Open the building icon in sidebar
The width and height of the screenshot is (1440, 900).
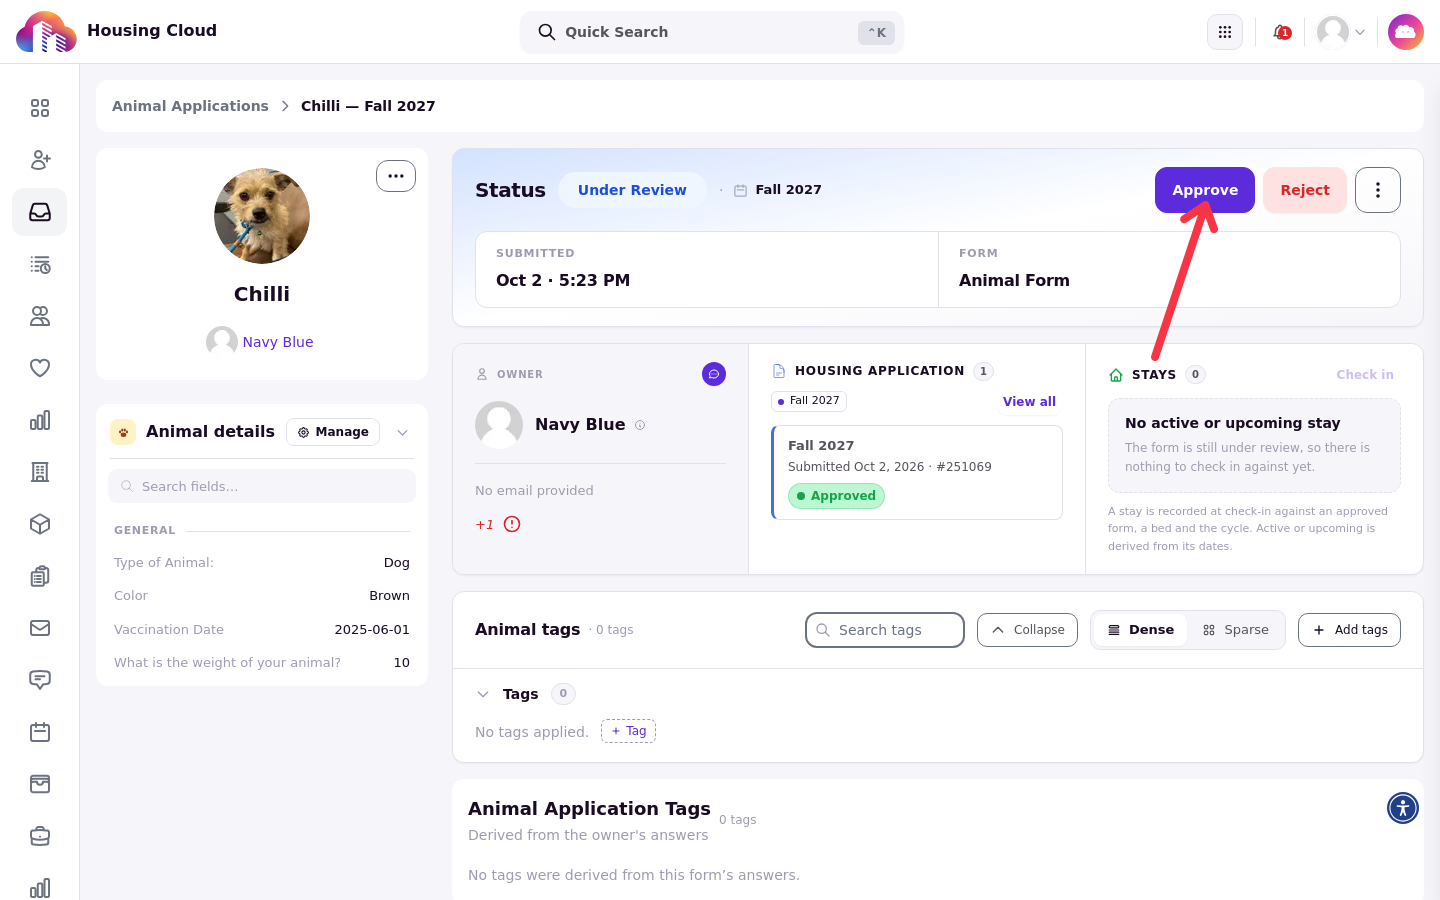pos(40,472)
